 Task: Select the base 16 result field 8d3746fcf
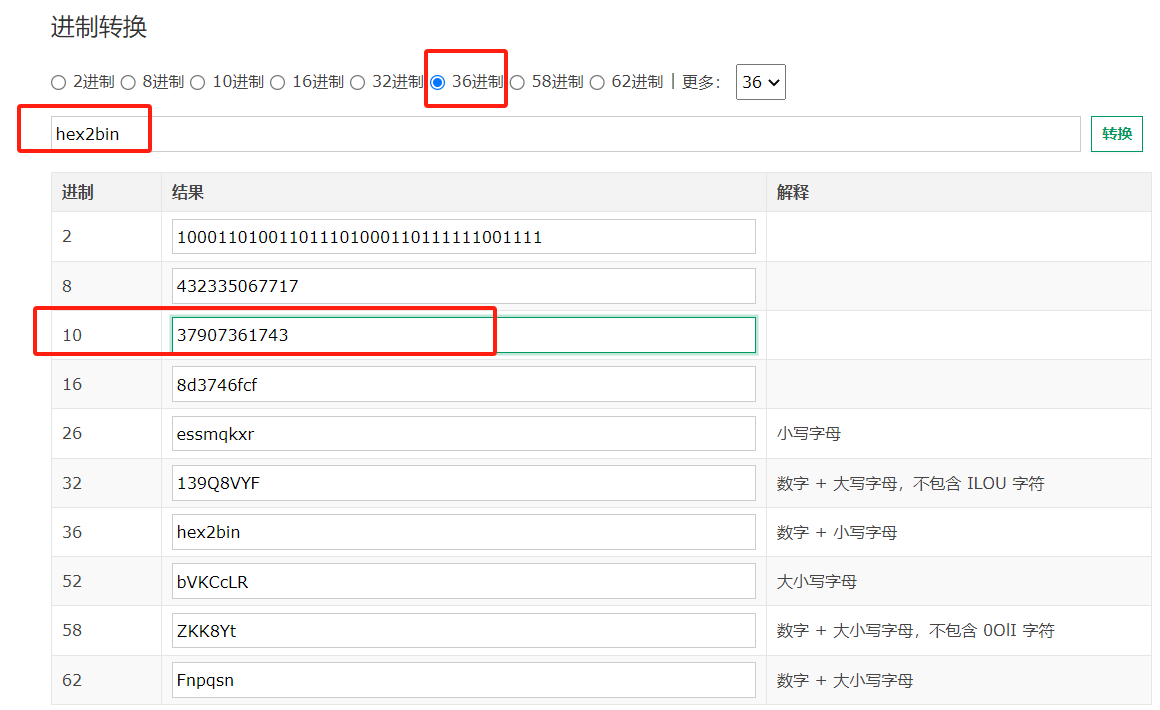[463, 384]
